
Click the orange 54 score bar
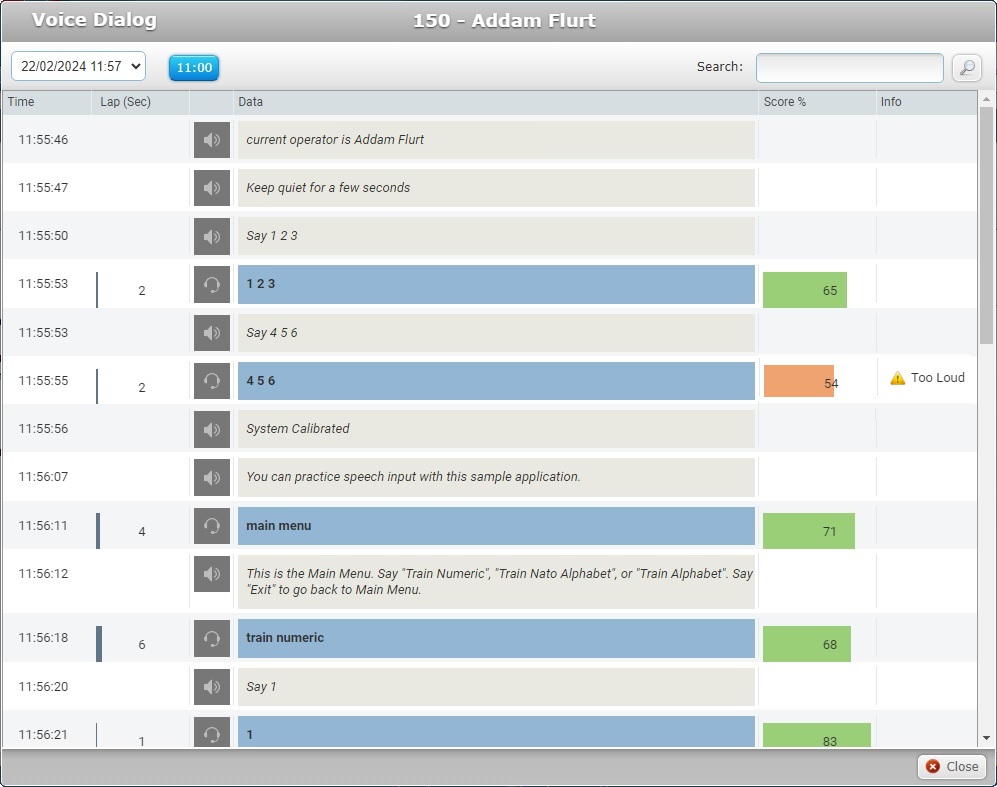pyautogui.click(x=798, y=382)
